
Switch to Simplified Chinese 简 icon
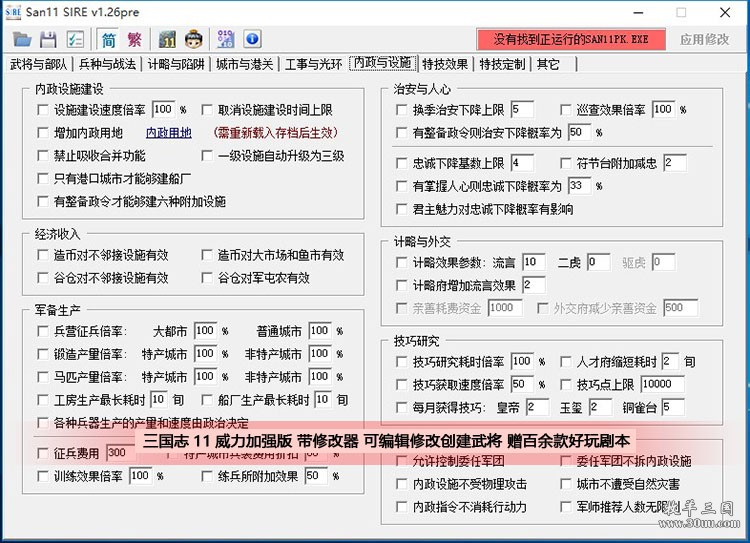tap(109, 39)
